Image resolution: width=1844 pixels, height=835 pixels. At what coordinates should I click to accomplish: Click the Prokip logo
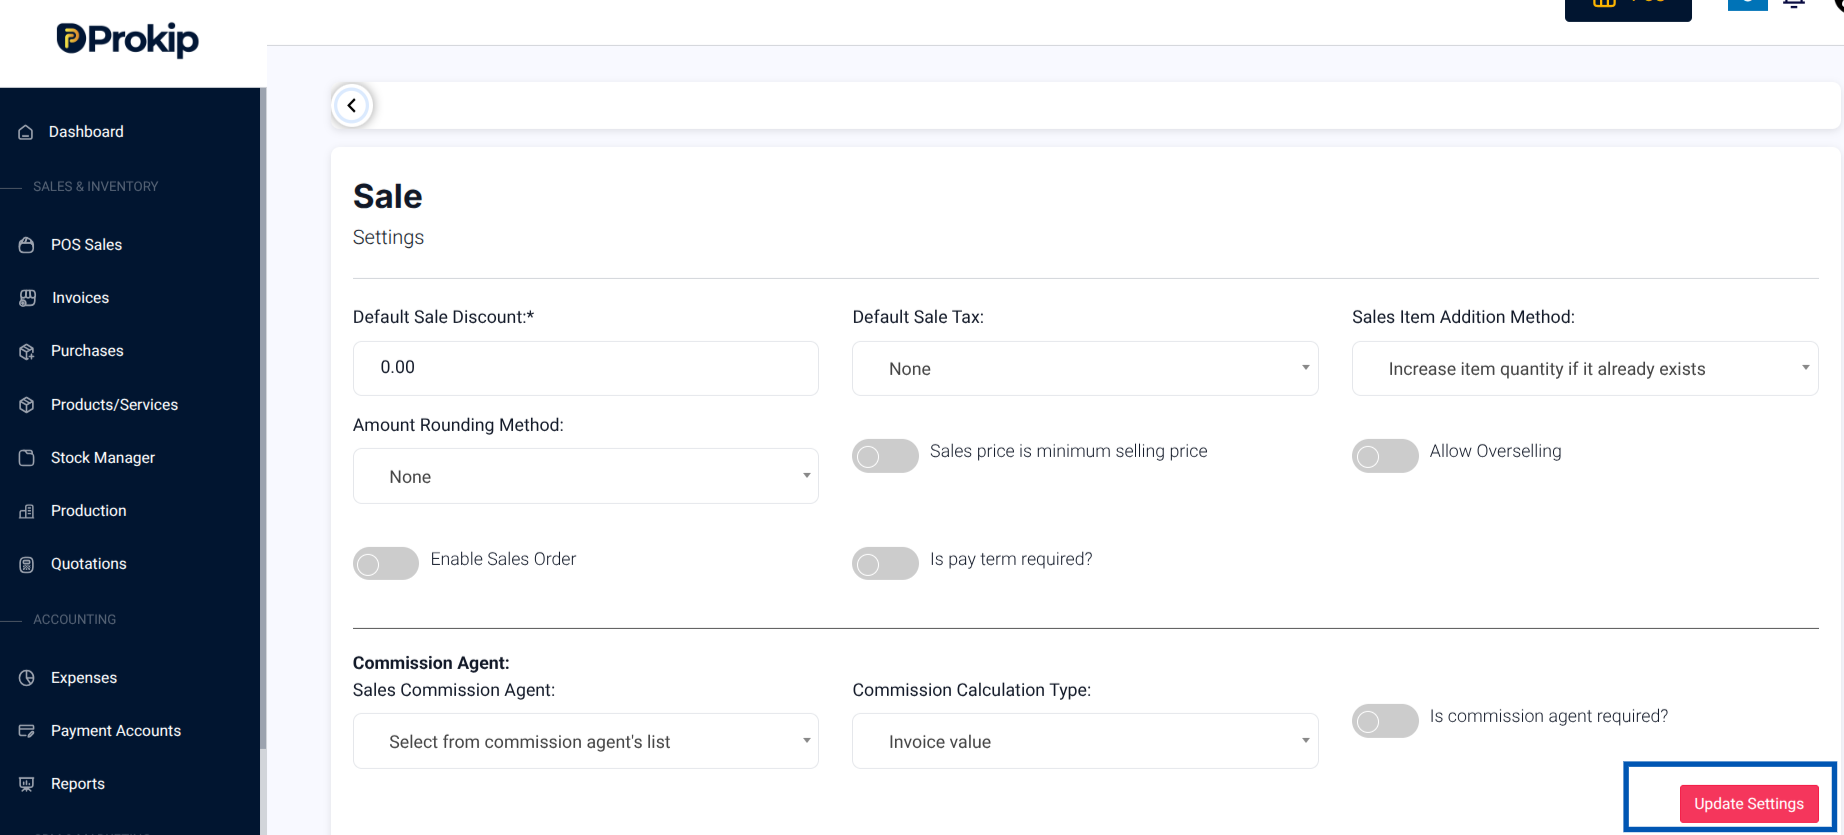[x=128, y=39]
